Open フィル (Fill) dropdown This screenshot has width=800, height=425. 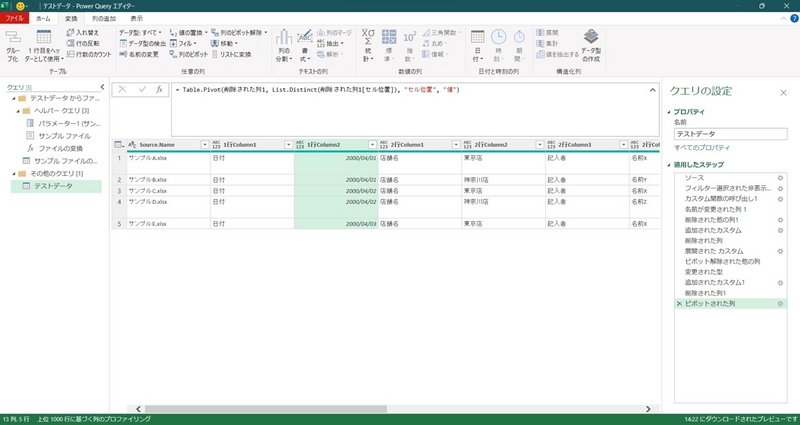point(183,43)
